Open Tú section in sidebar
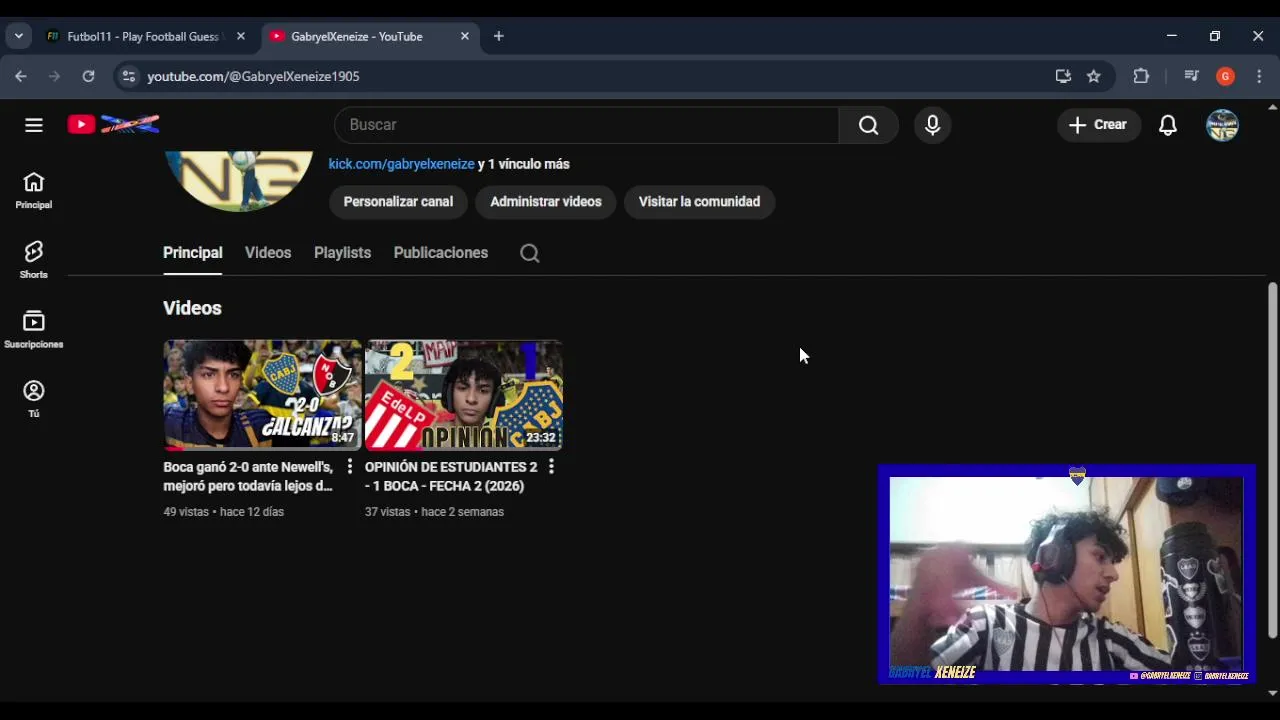The width and height of the screenshot is (1280, 720). (x=34, y=399)
